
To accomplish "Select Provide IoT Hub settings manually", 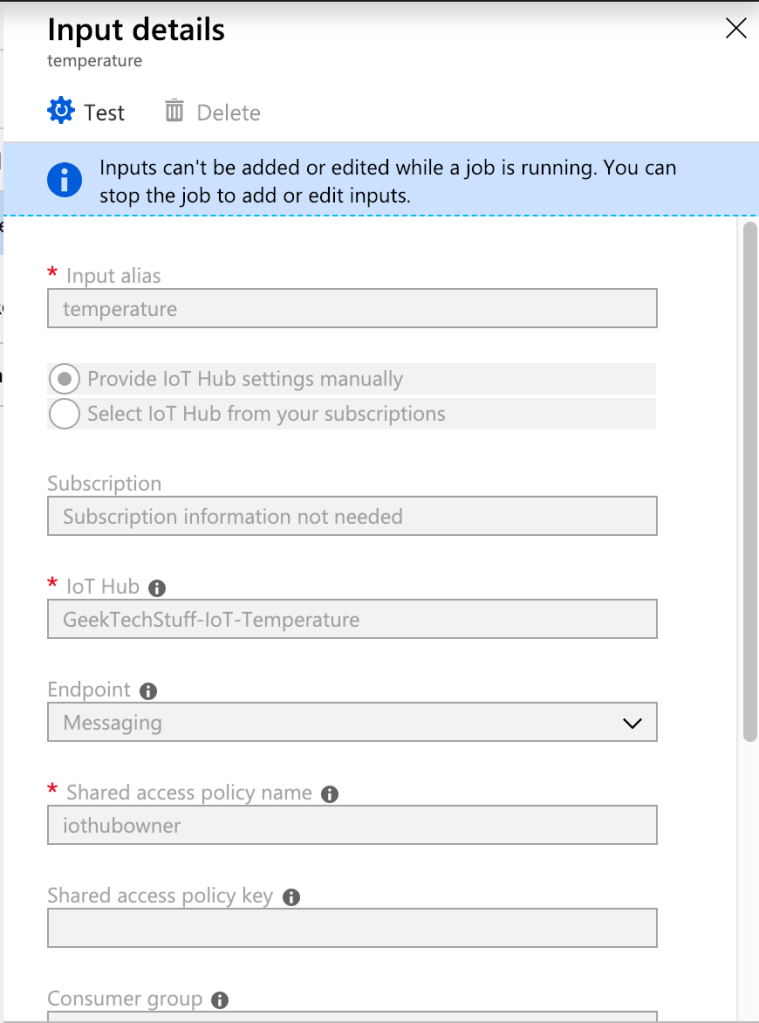I will pyautogui.click(x=63, y=378).
